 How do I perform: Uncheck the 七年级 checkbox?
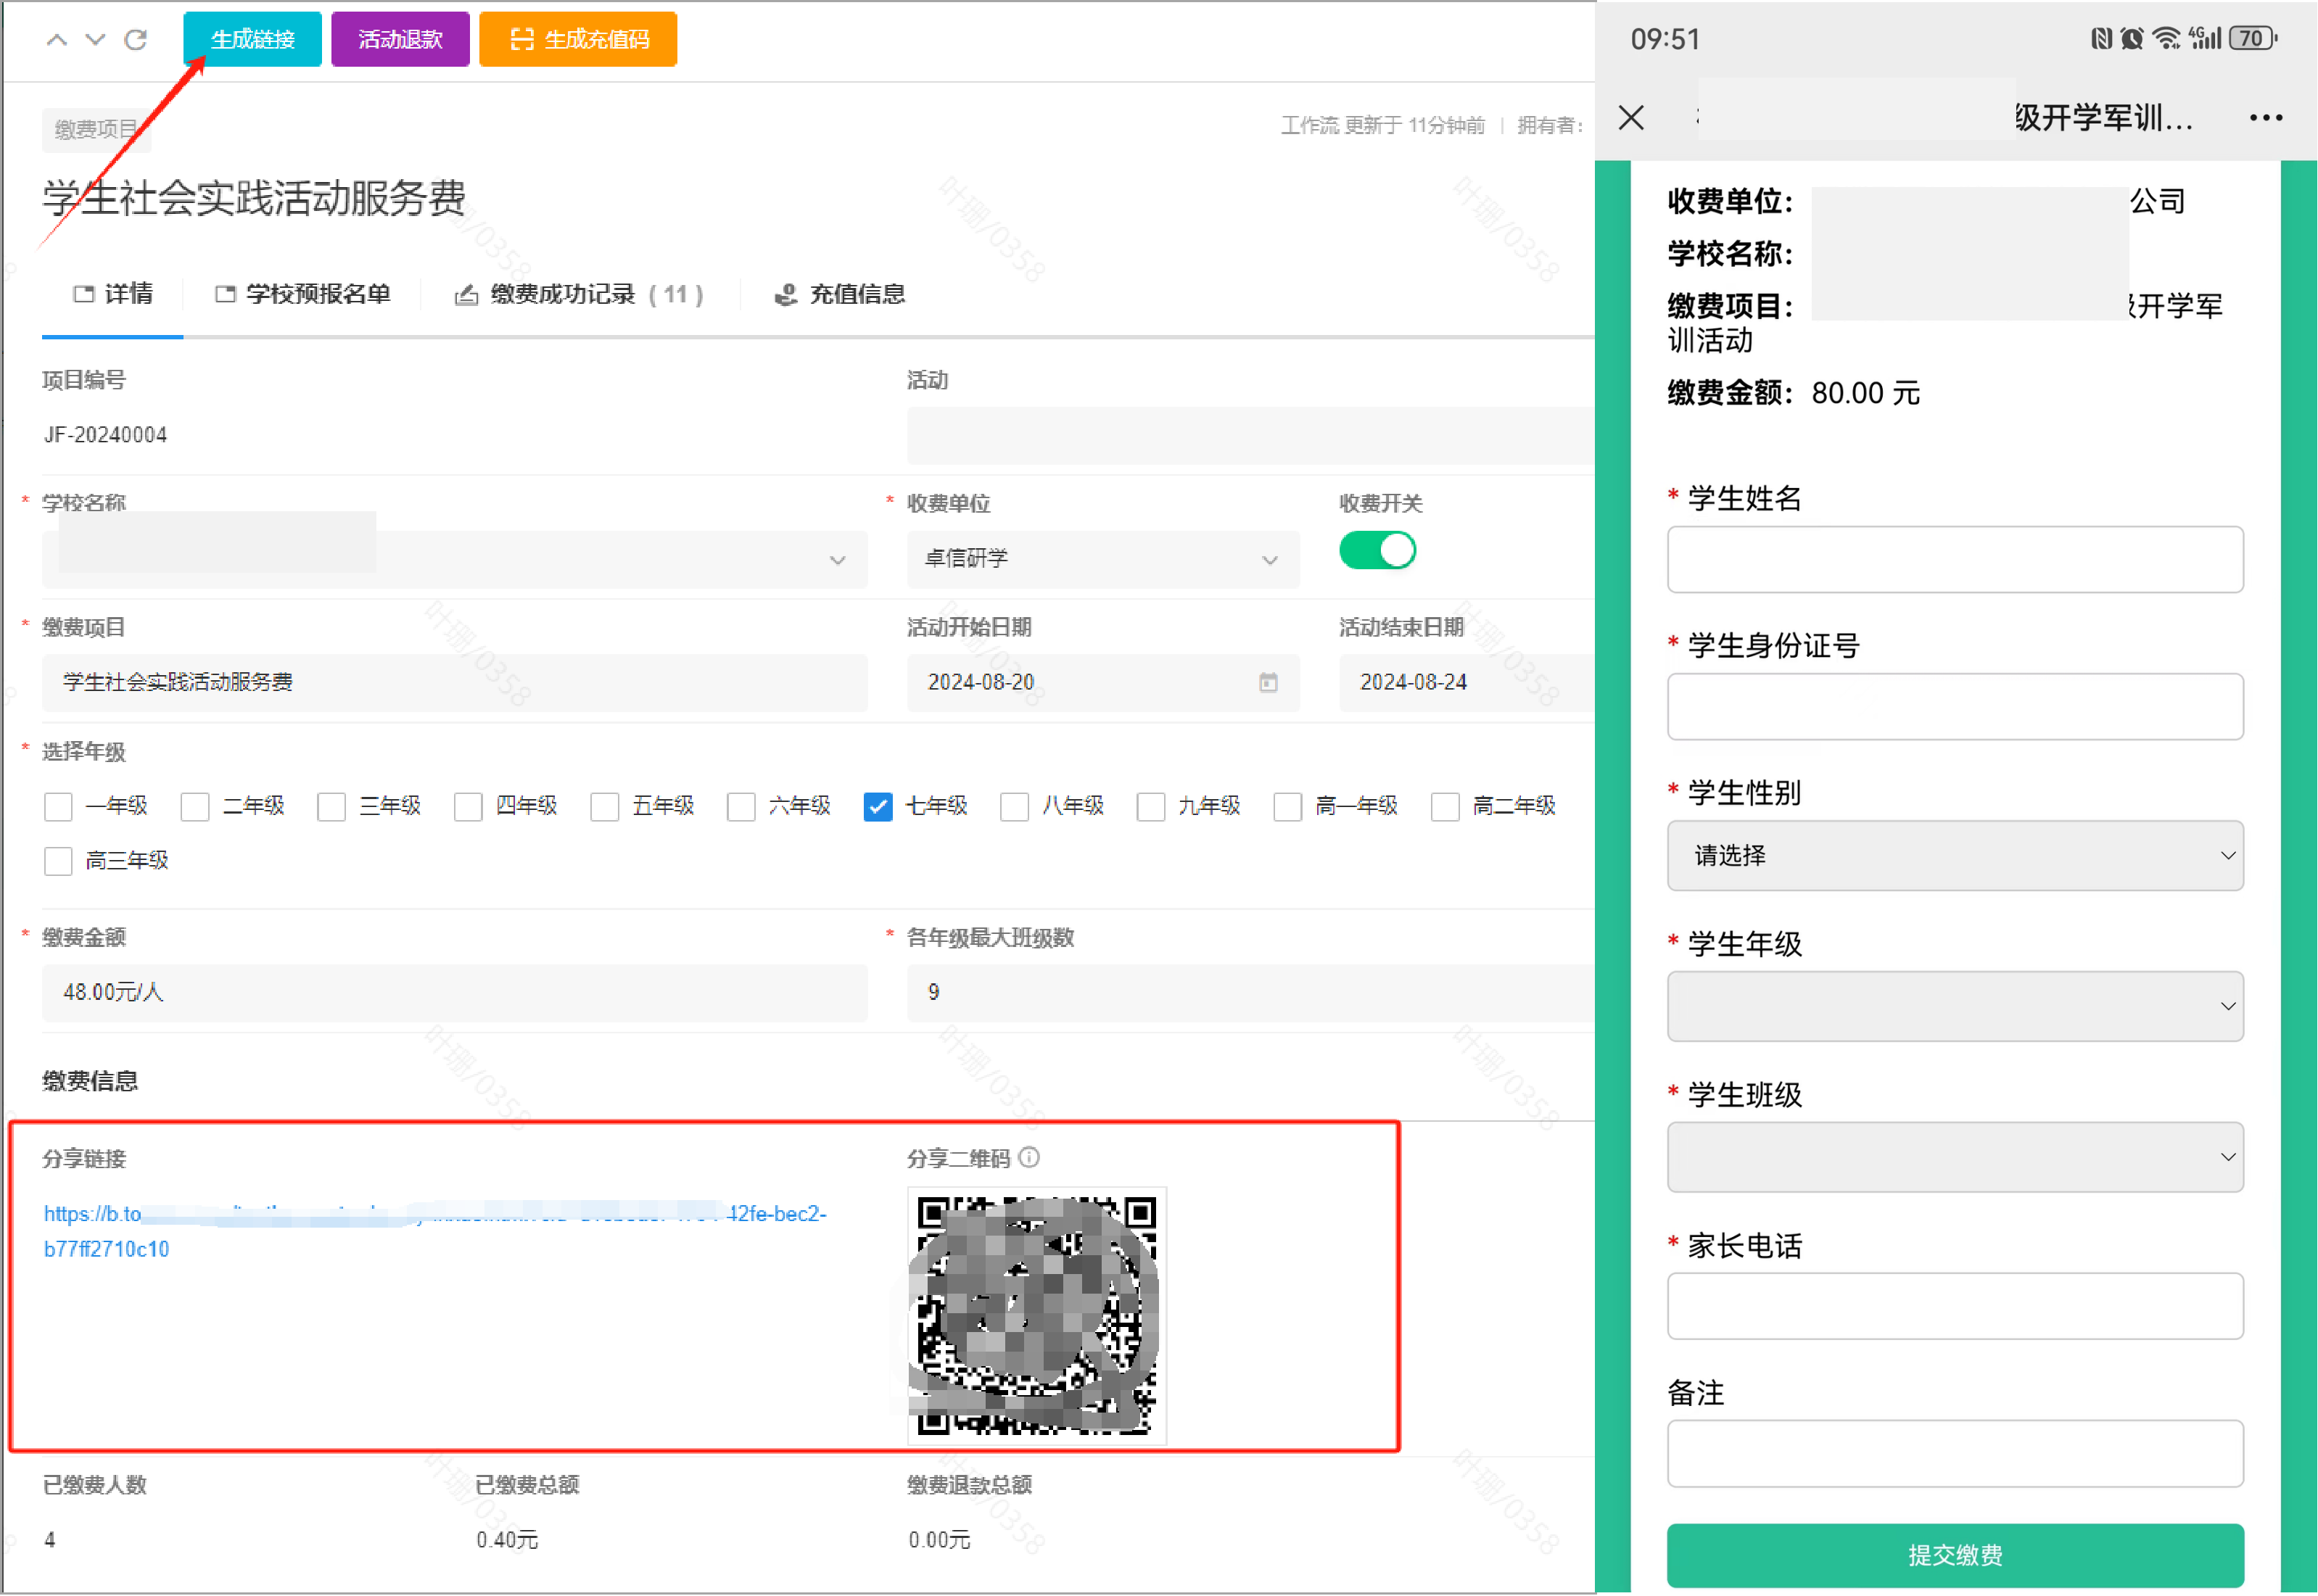877,807
